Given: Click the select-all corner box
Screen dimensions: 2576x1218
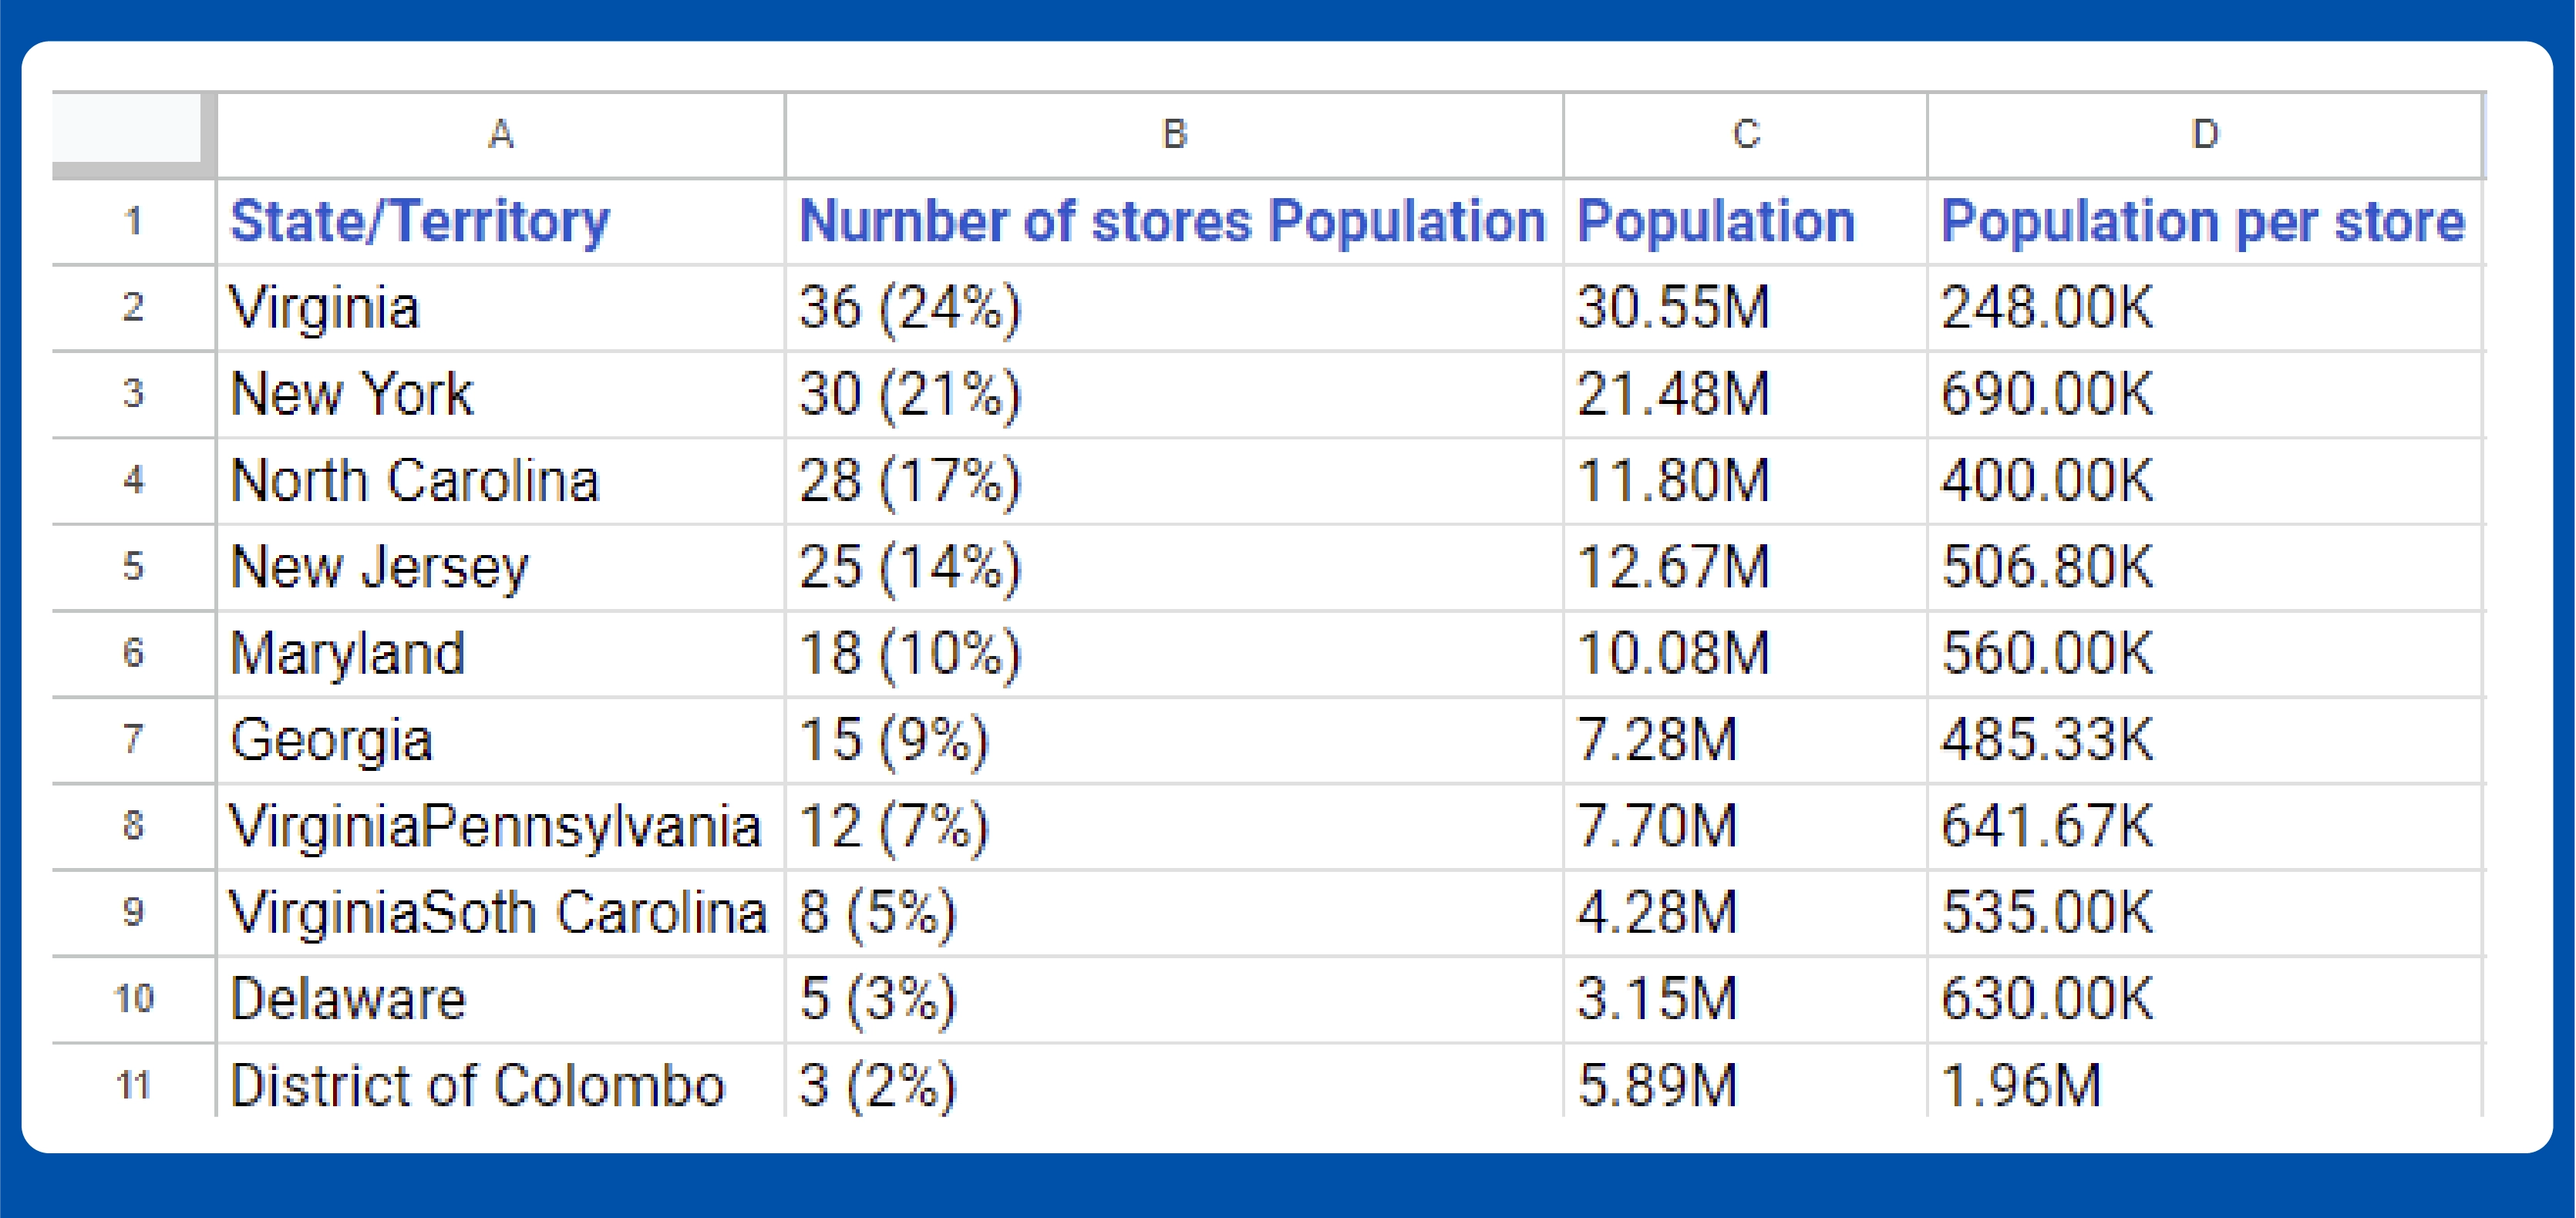Looking at the screenshot, I should pos(133,135).
